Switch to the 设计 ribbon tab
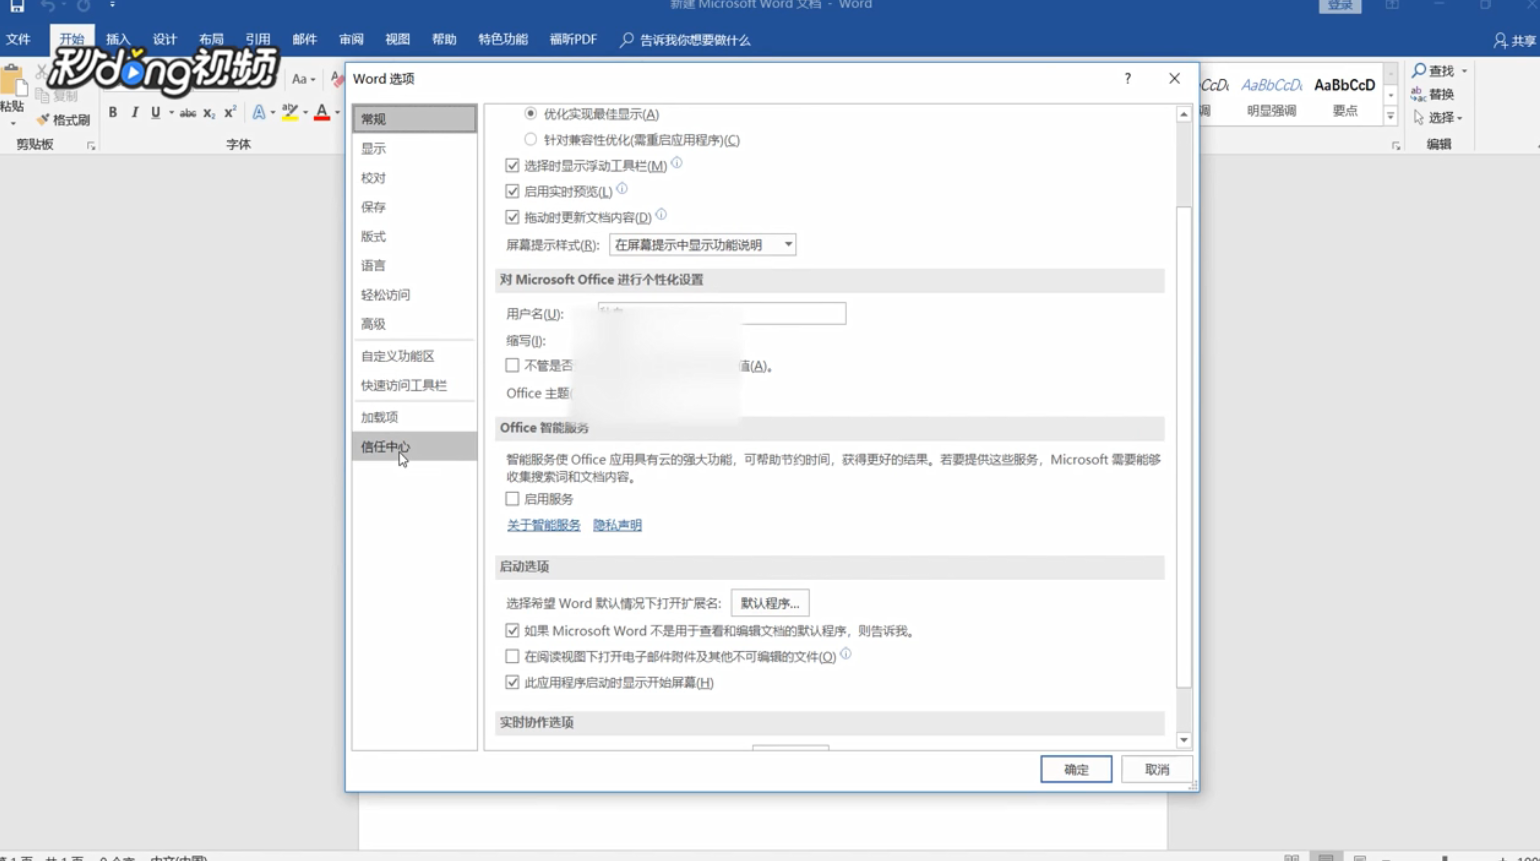This screenshot has width=1540, height=861. [x=165, y=40]
